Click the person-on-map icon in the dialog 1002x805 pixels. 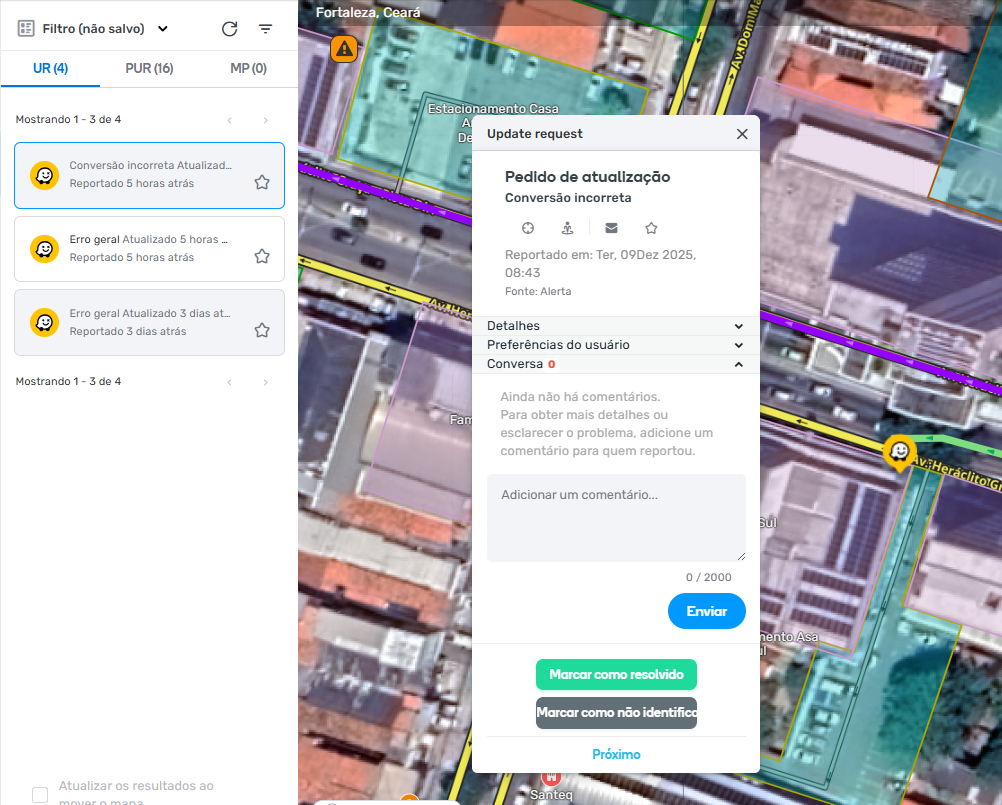tap(568, 228)
